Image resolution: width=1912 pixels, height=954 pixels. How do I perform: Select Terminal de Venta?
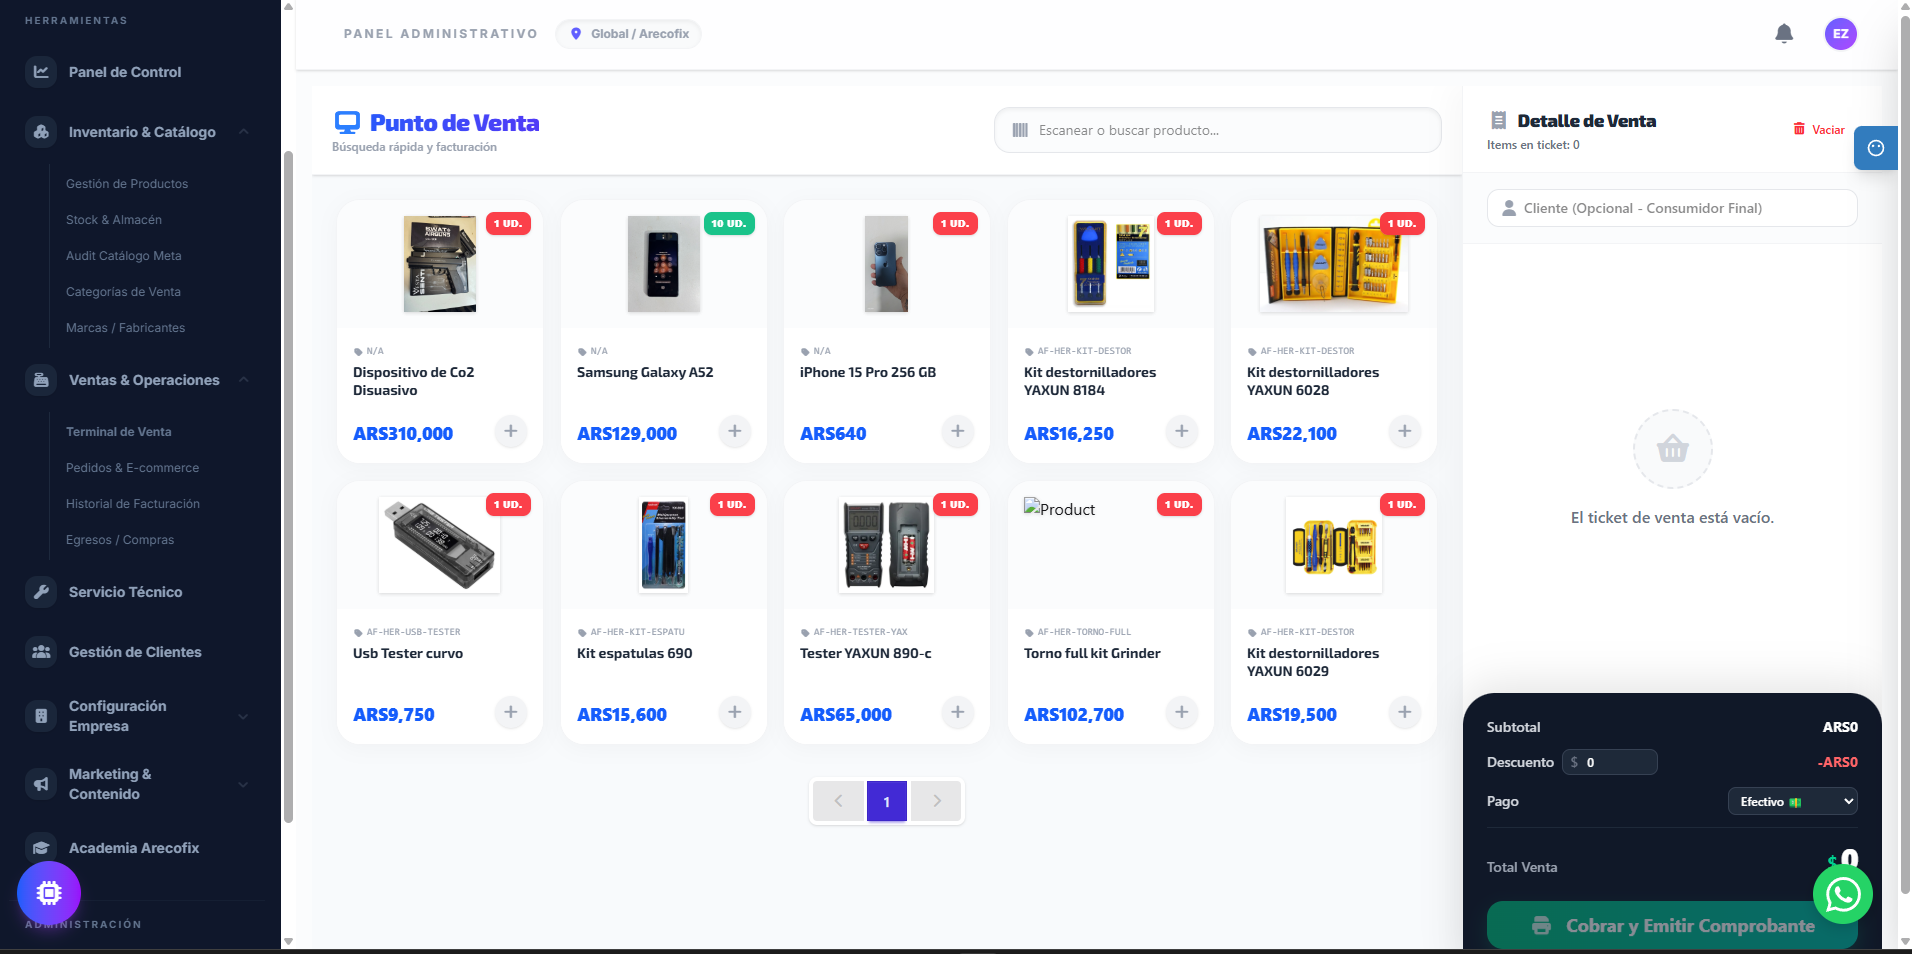(x=119, y=432)
